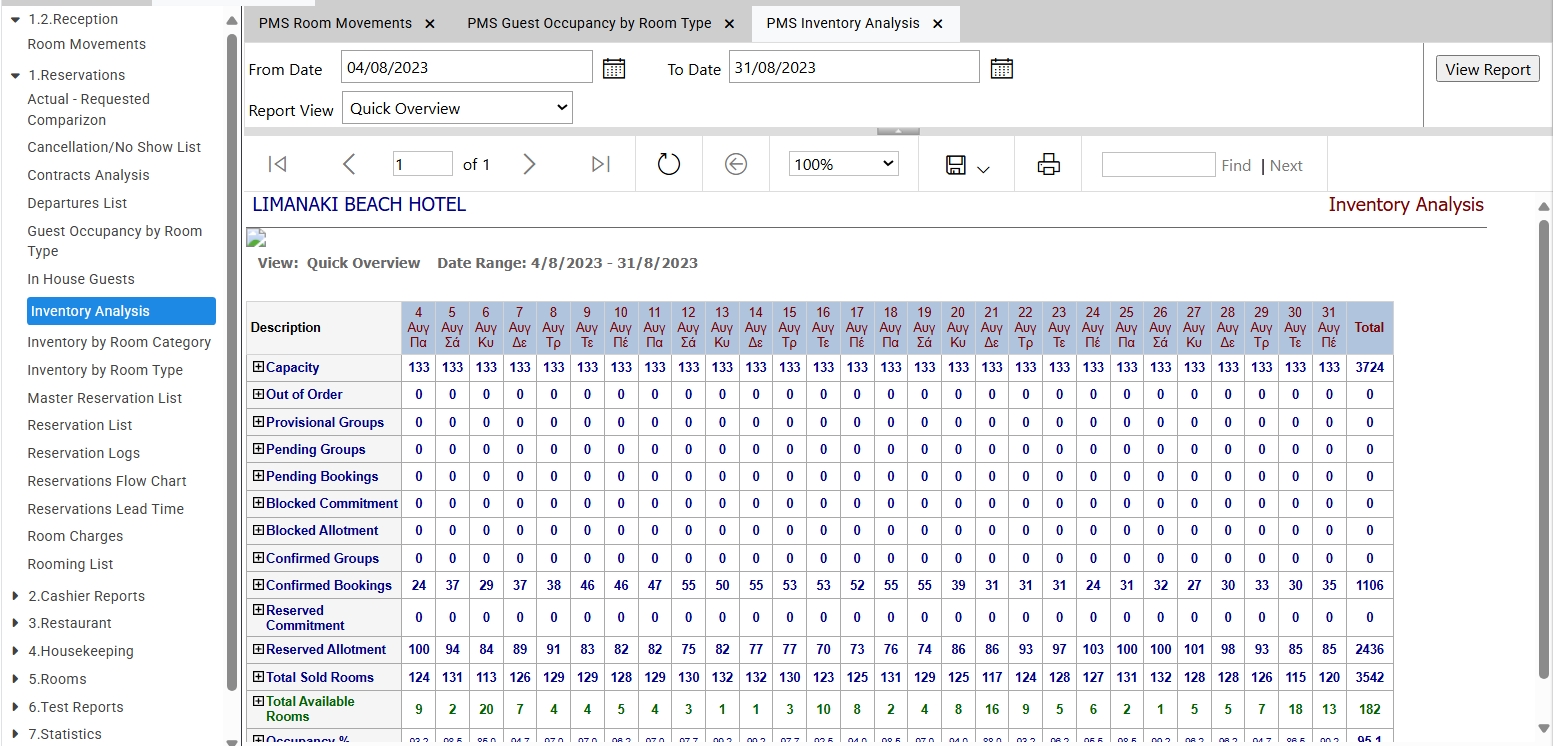The height and width of the screenshot is (746, 1553).
Task: Go to first report page
Action: 278,164
